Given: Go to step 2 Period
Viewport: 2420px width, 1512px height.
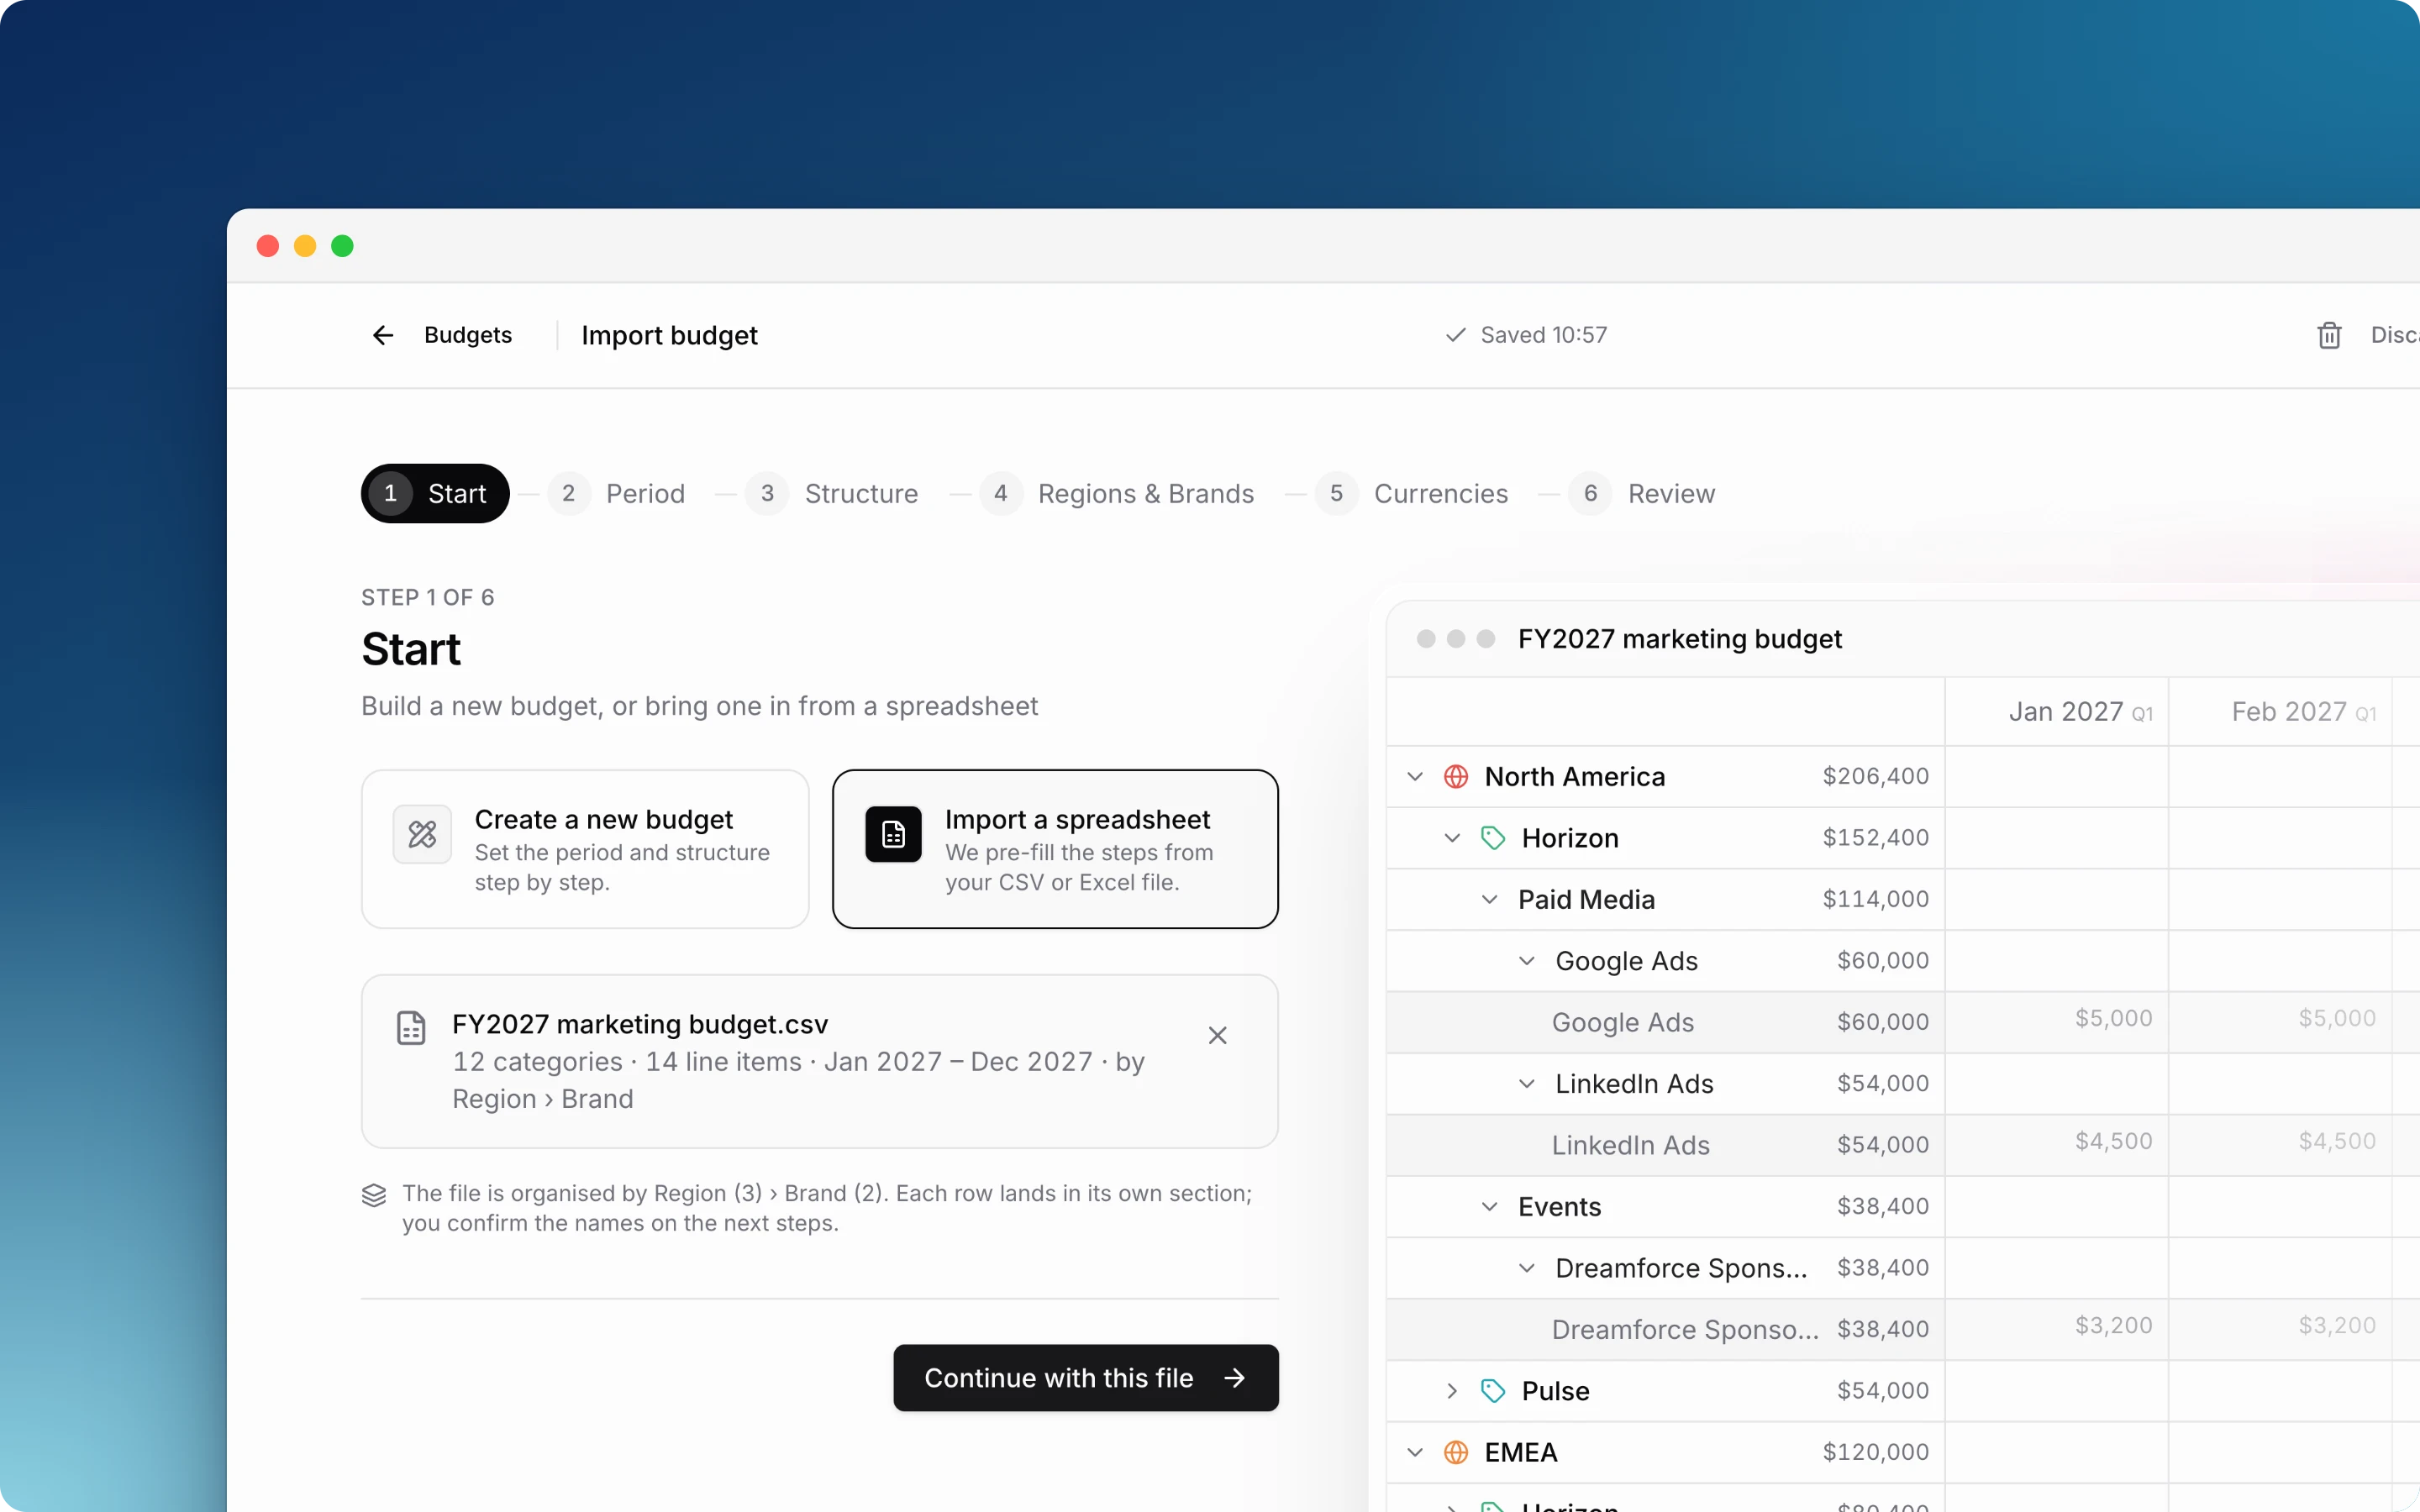Looking at the screenshot, I should point(617,493).
